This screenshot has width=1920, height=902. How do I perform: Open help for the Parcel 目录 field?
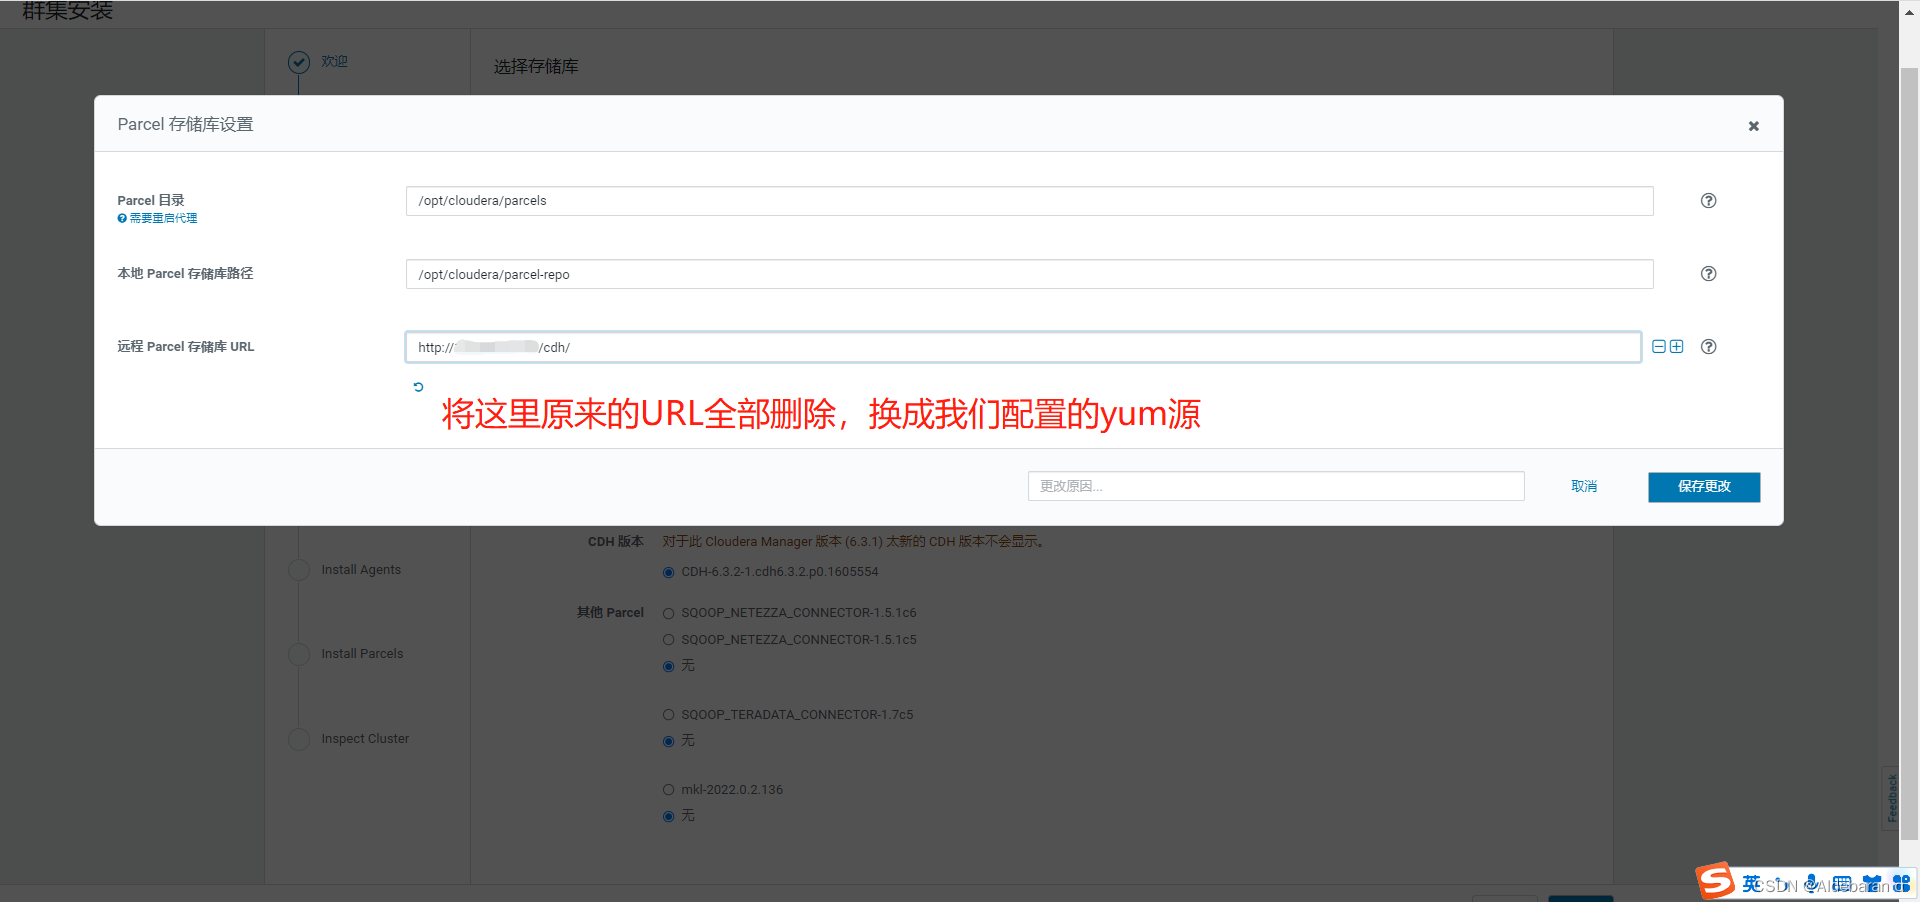click(1708, 201)
